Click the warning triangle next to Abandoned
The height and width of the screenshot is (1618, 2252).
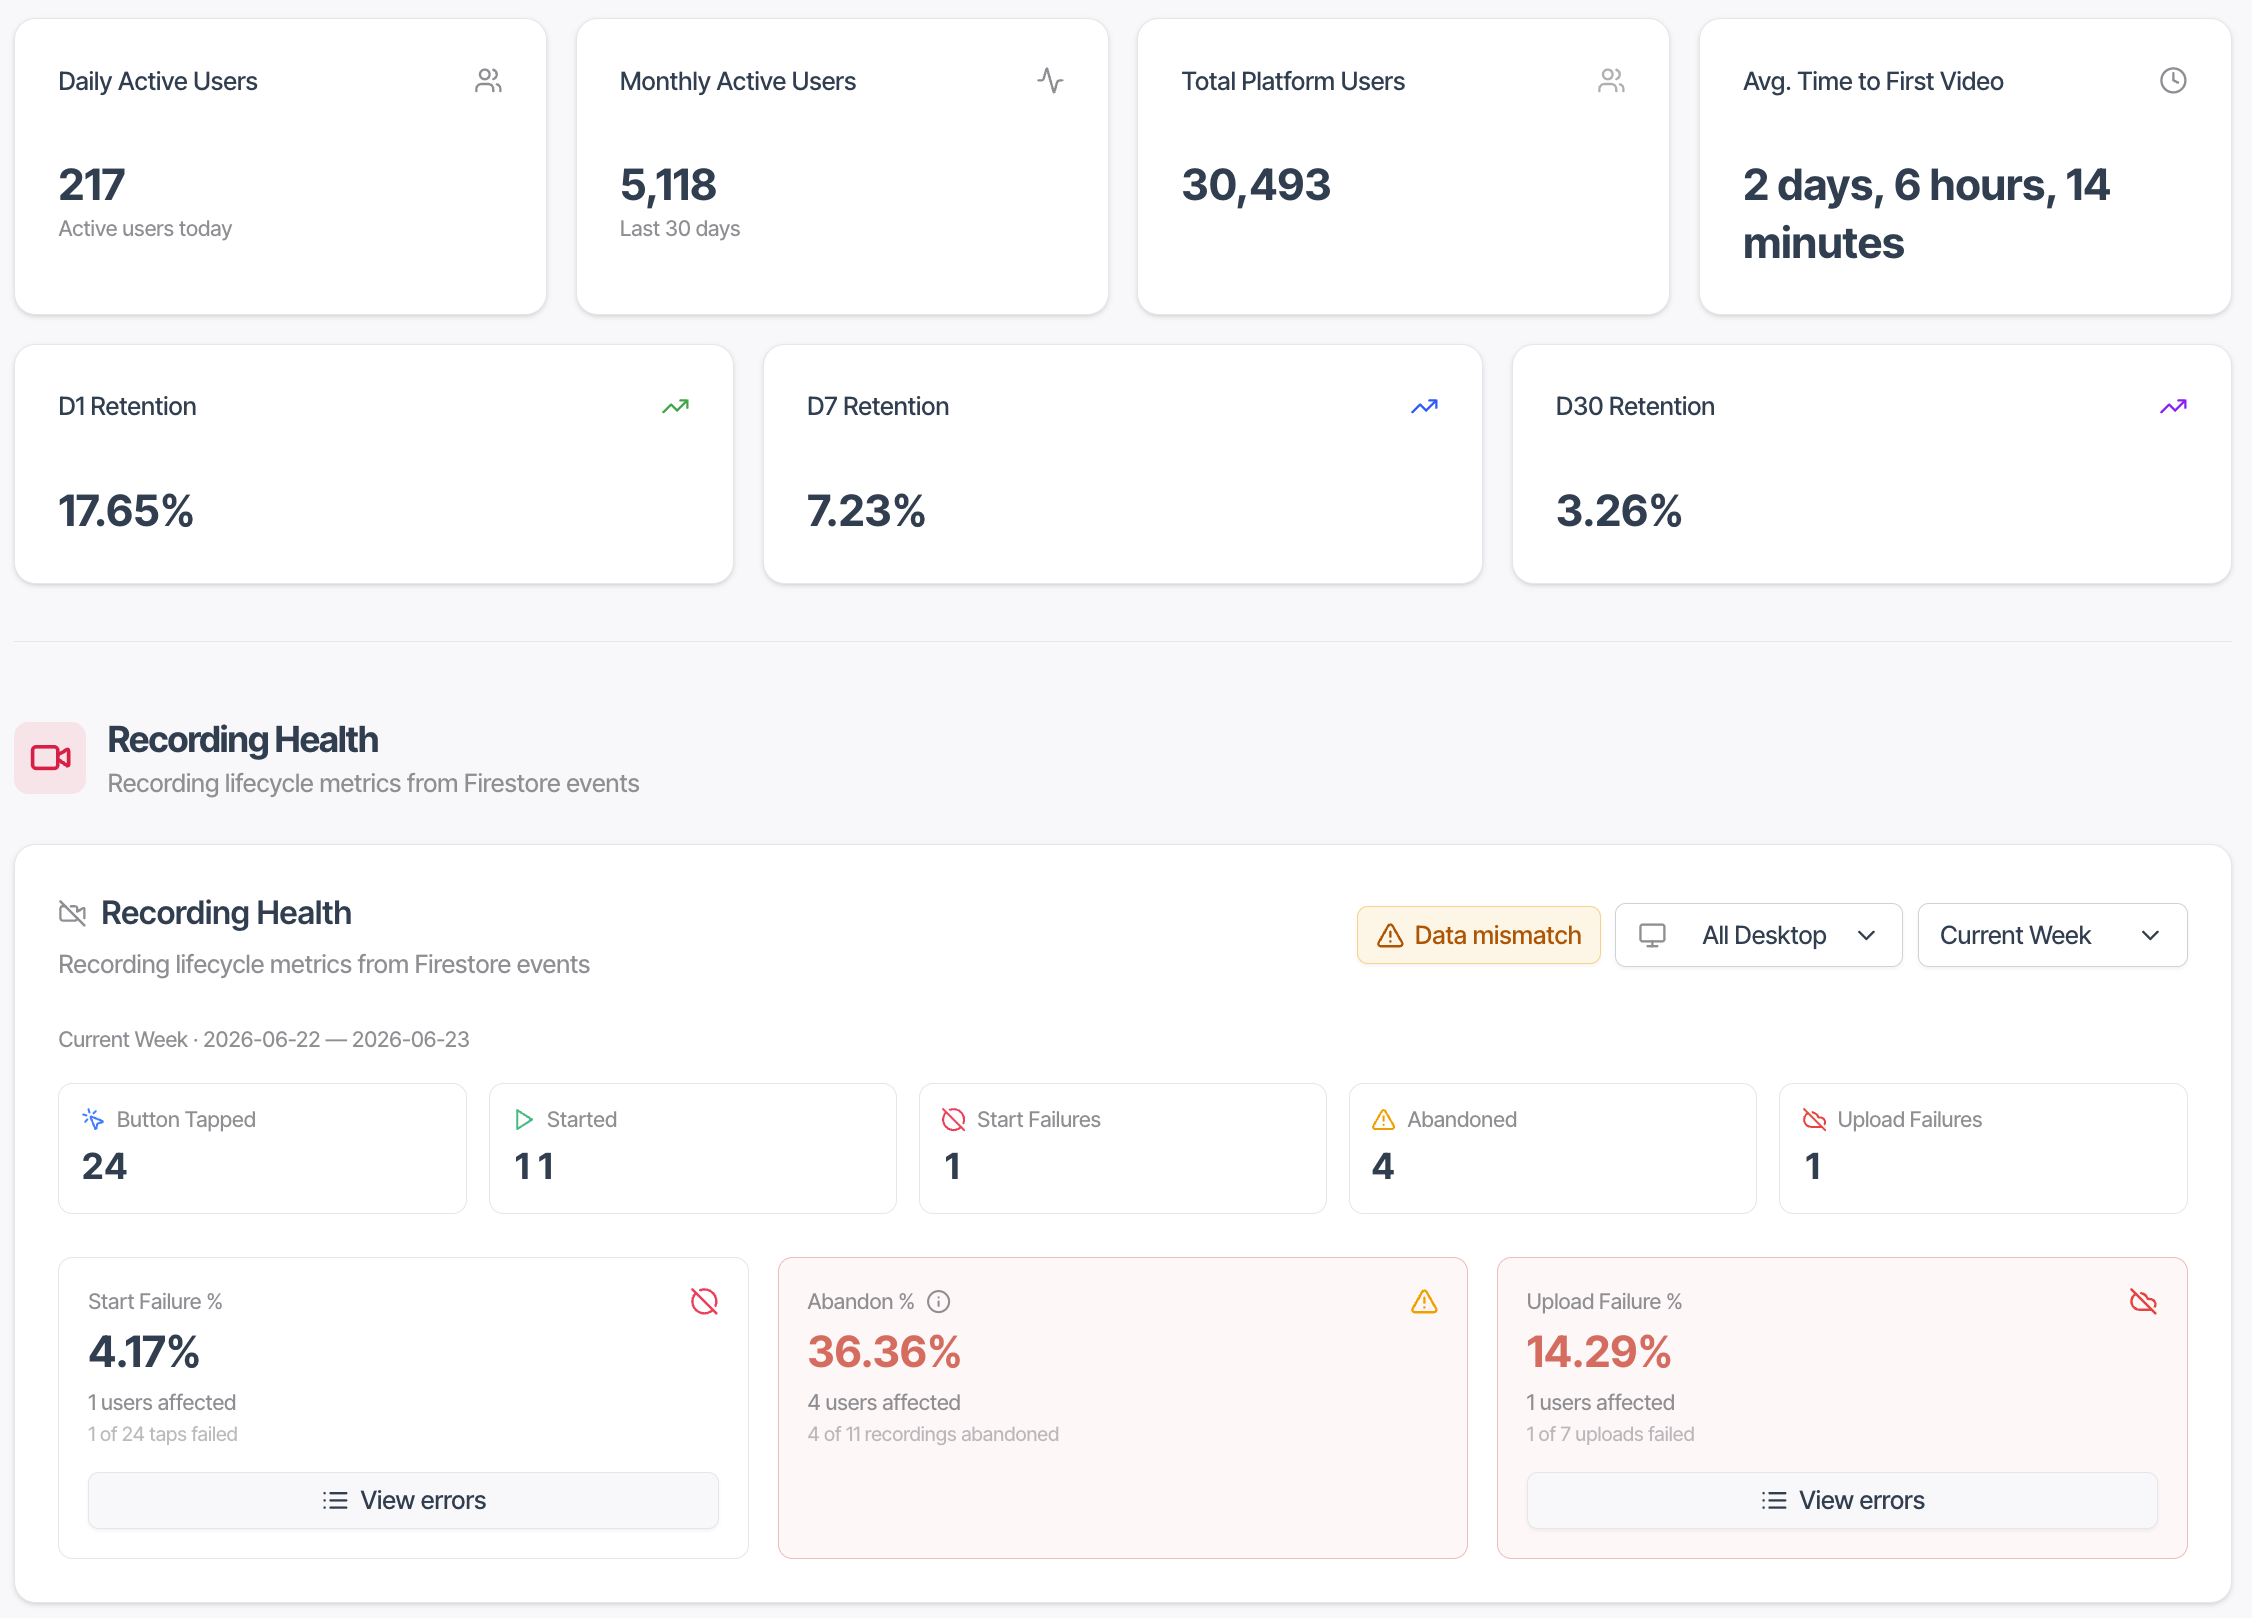1383,1119
